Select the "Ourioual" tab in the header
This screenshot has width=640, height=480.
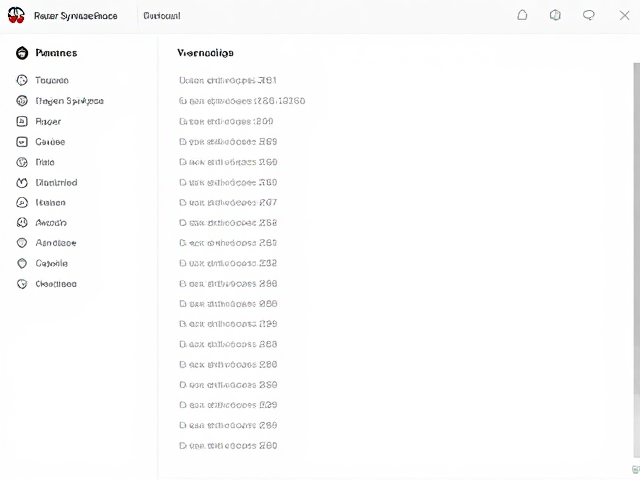(162, 16)
